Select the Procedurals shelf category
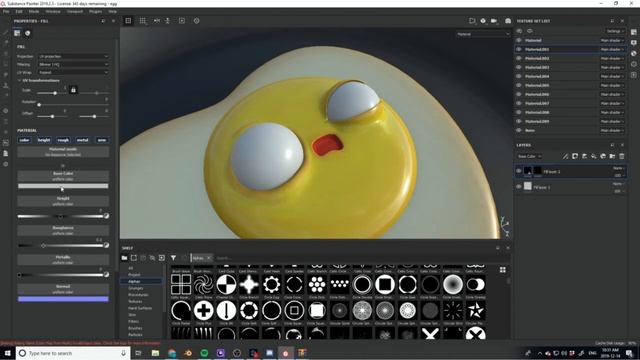Screen dimensions: 640x360 [x=138, y=295]
